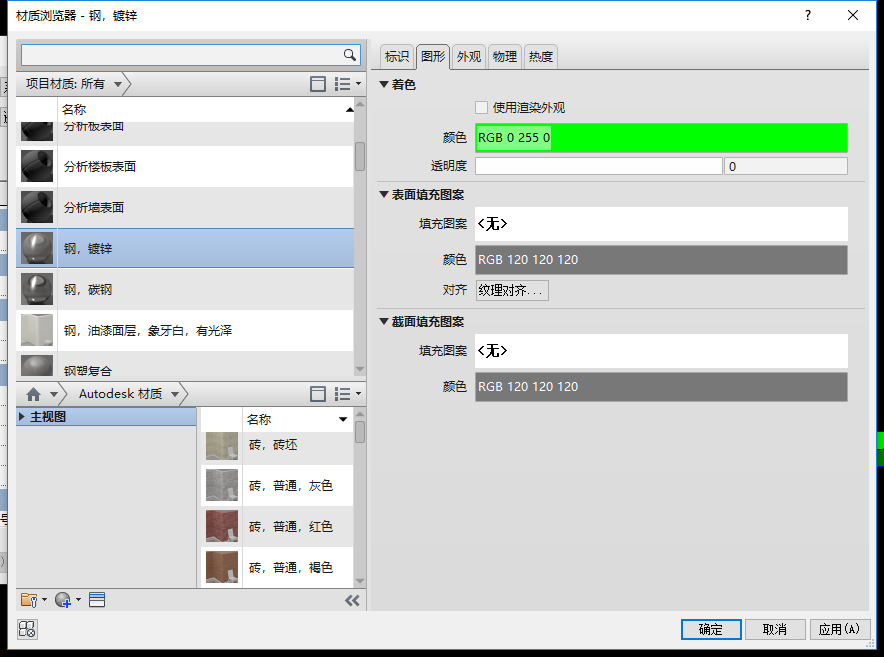Click the 确定 button

pos(711,629)
